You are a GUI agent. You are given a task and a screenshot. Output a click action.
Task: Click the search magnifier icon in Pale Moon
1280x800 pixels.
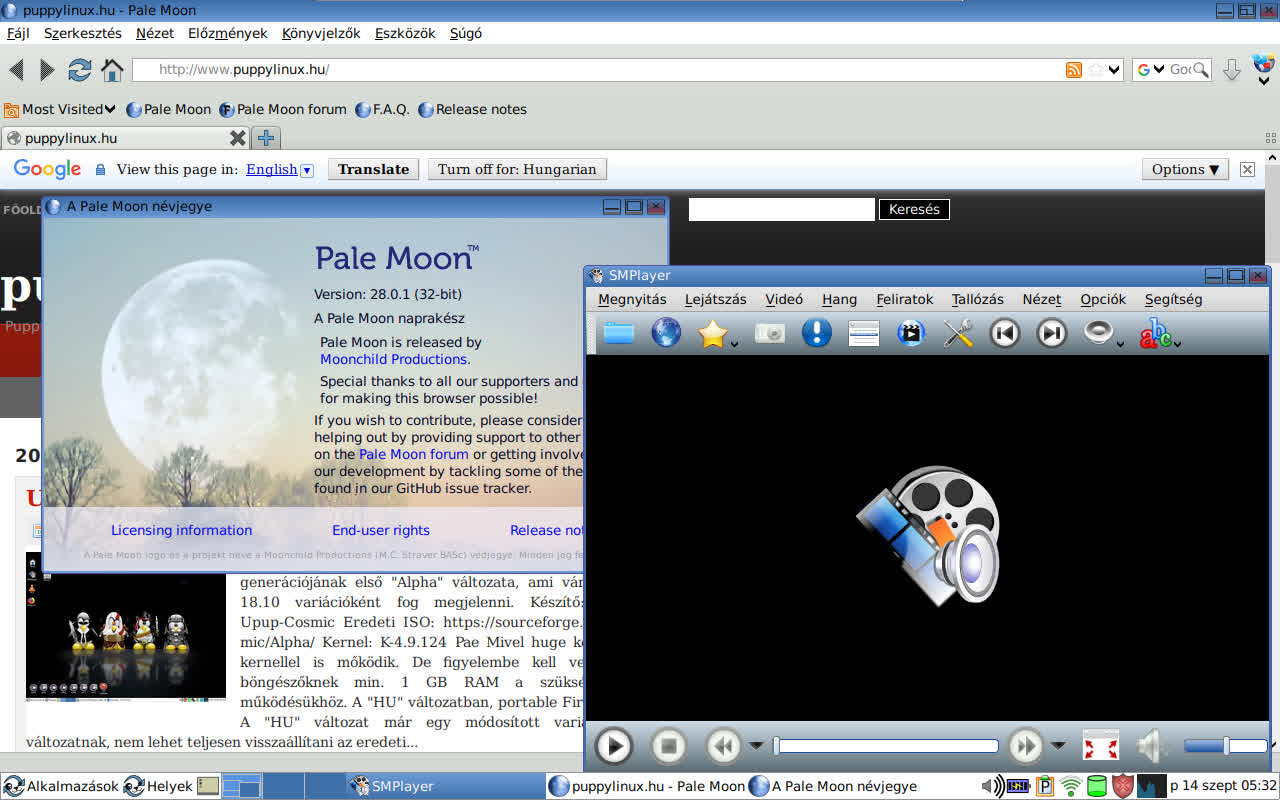tap(1201, 70)
